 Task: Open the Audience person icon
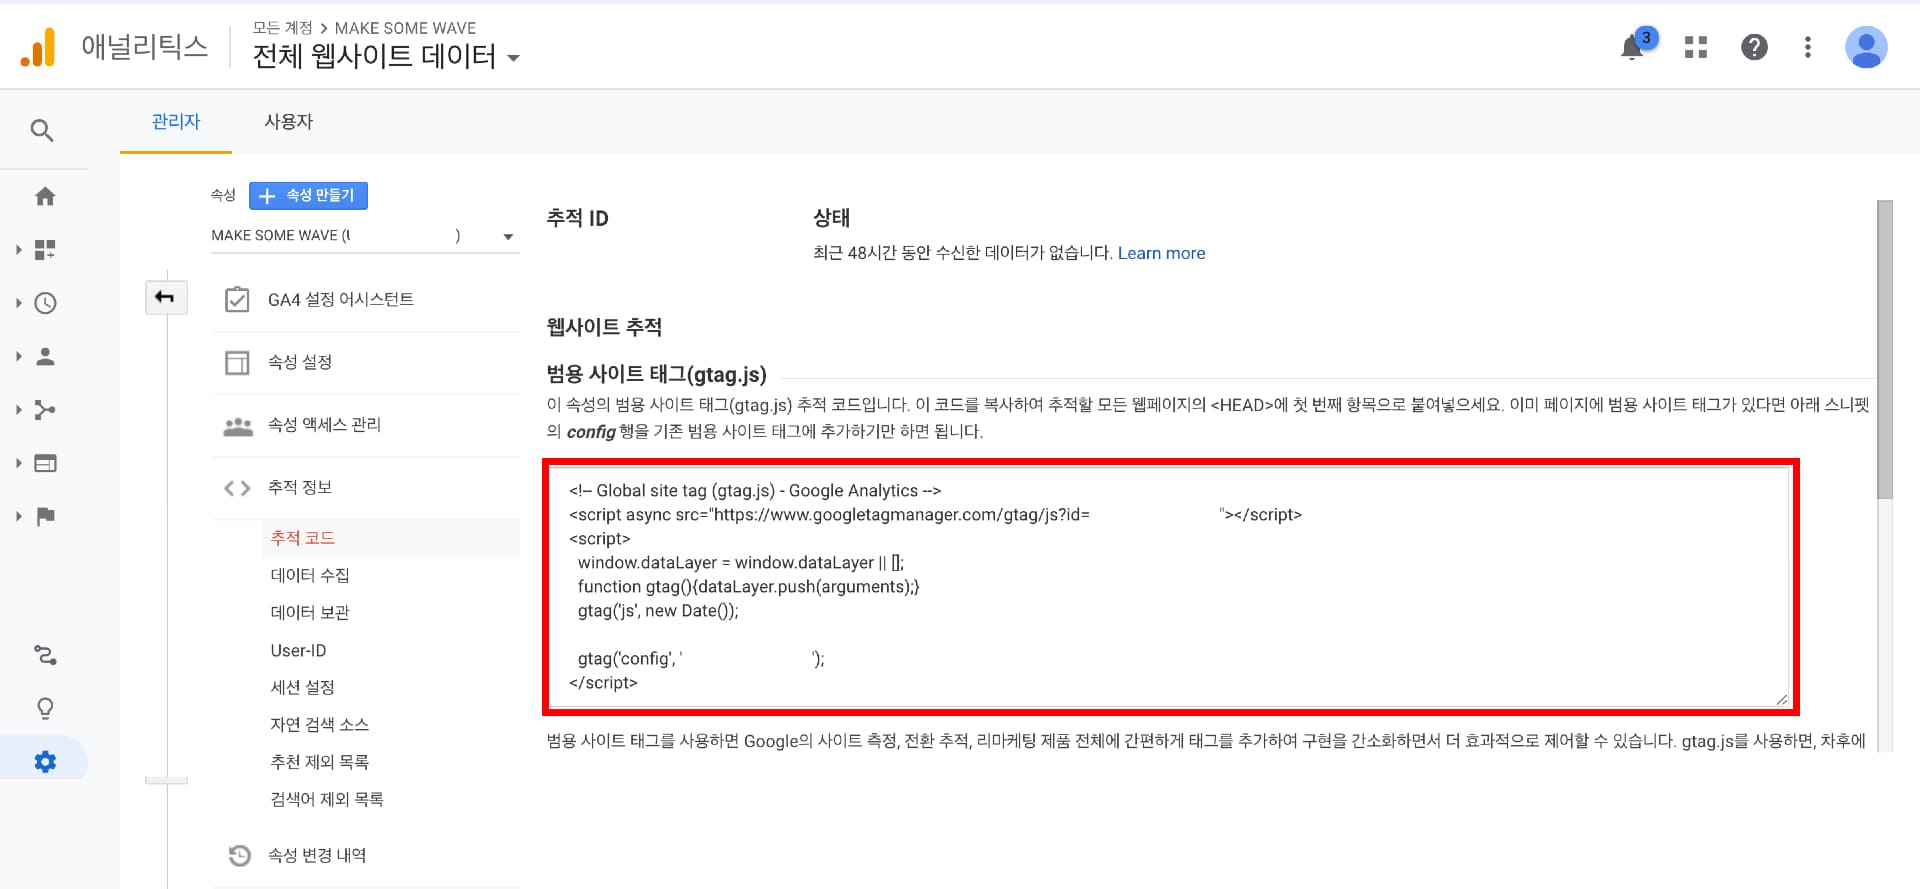tap(45, 356)
